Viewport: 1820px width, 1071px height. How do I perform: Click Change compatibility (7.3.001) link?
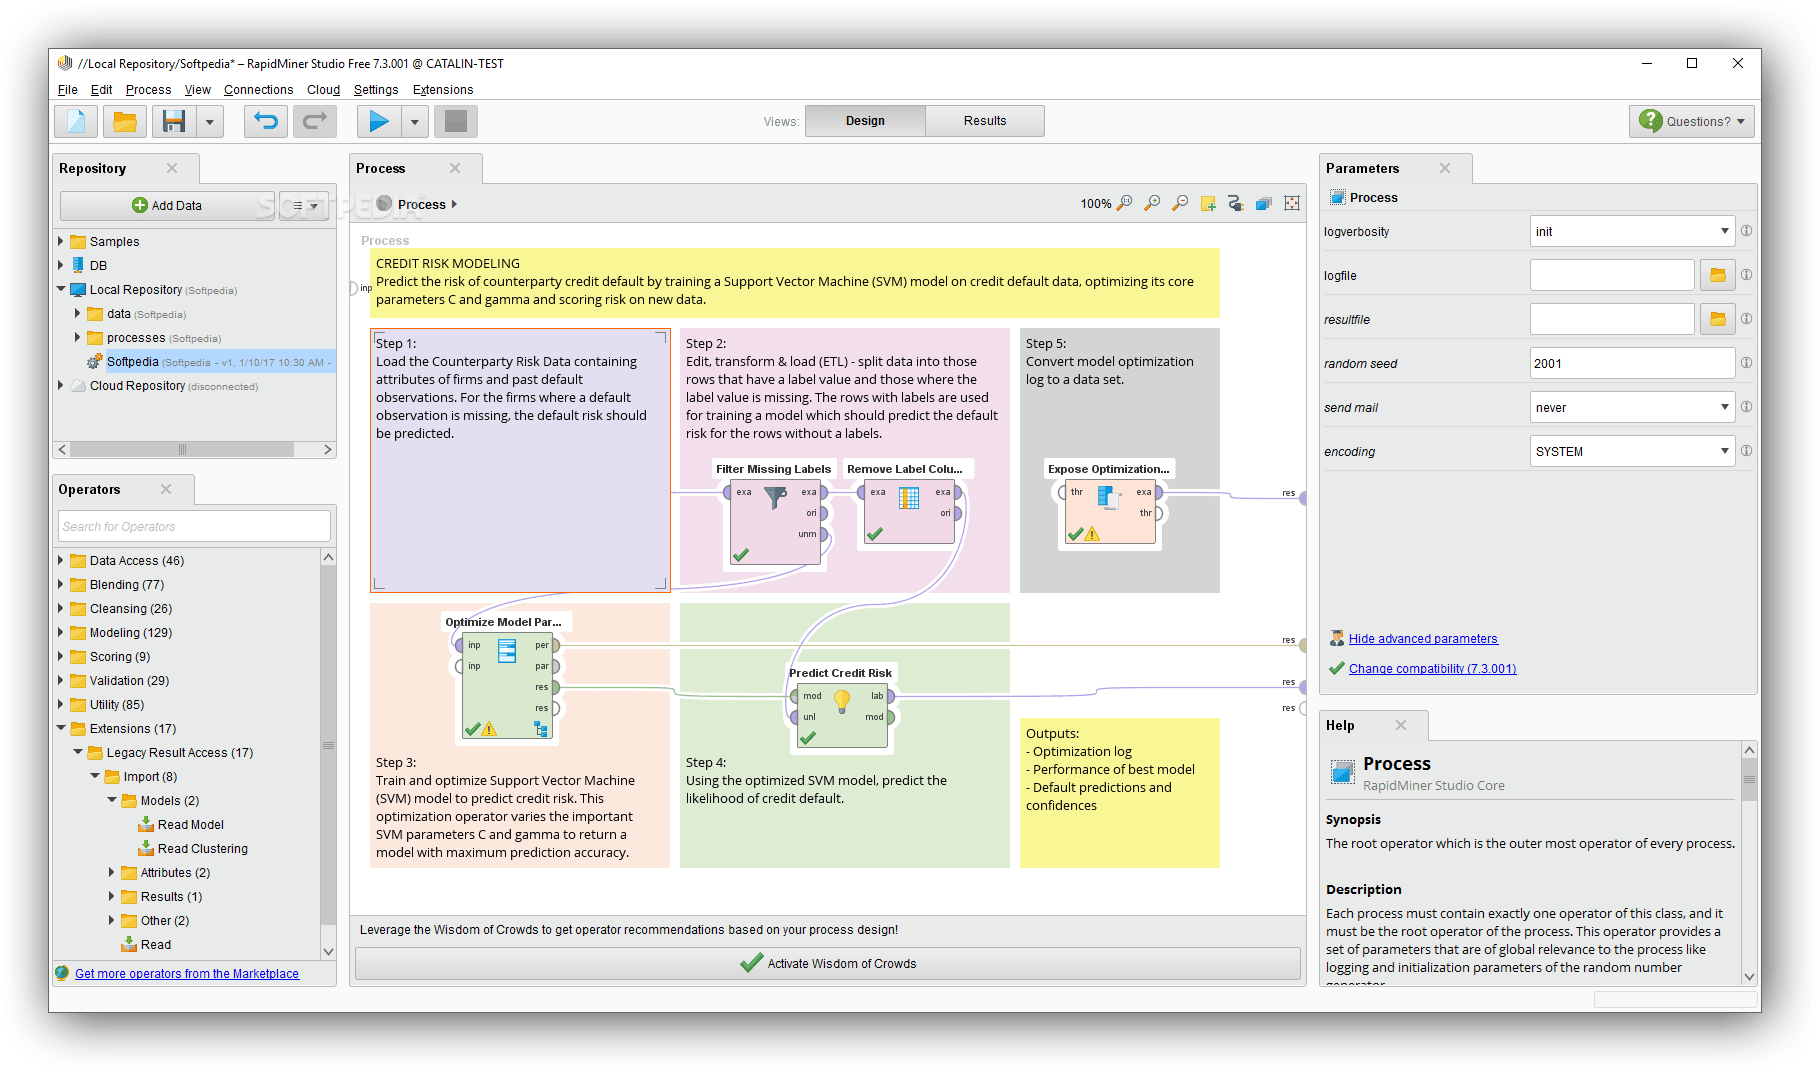point(1432,669)
